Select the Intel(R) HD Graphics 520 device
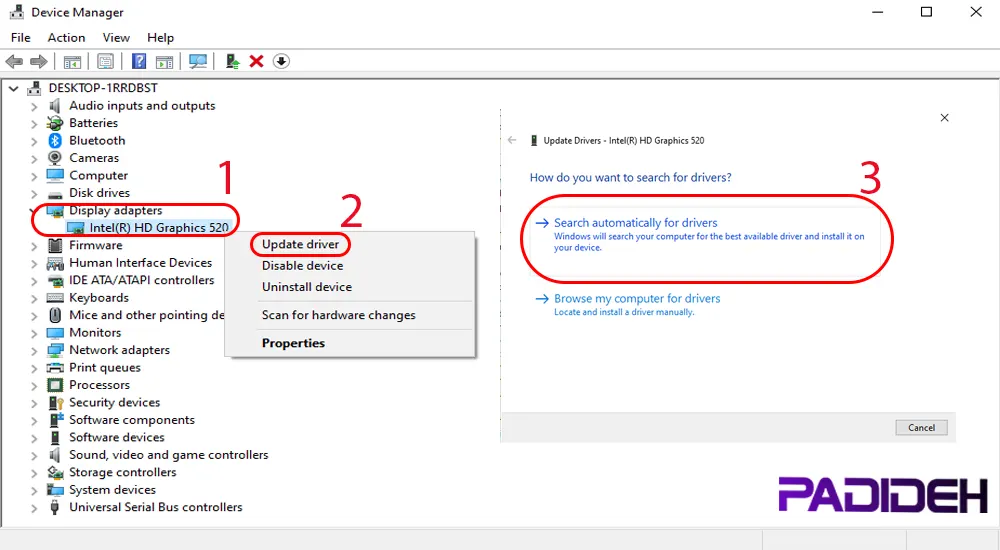The width and height of the screenshot is (1000, 550). click(159, 228)
